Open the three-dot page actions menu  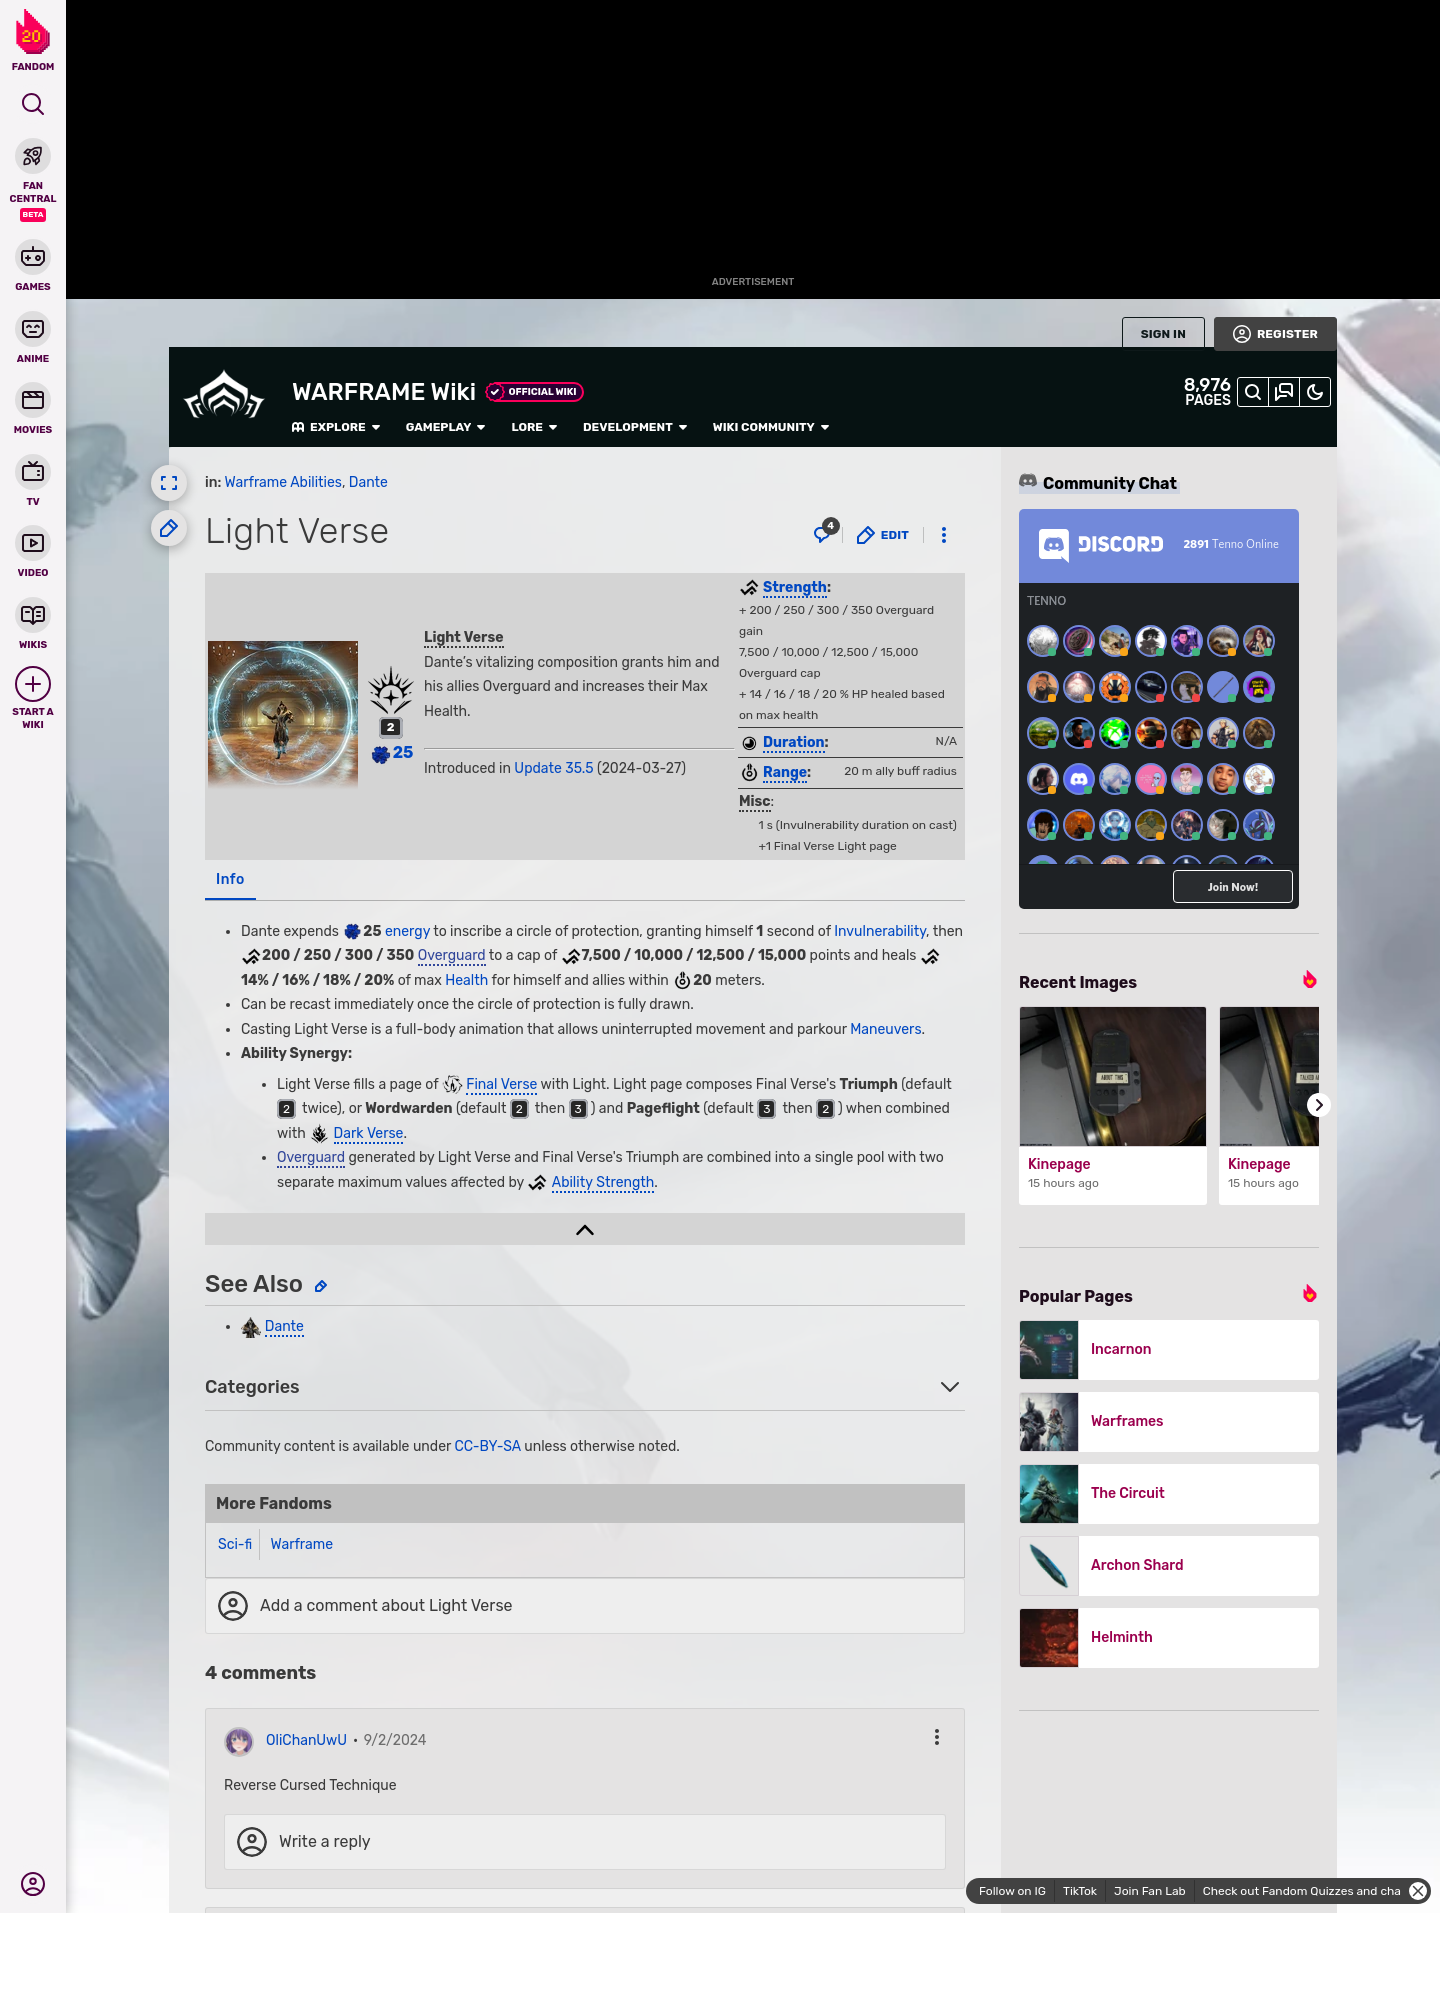click(x=944, y=535)
